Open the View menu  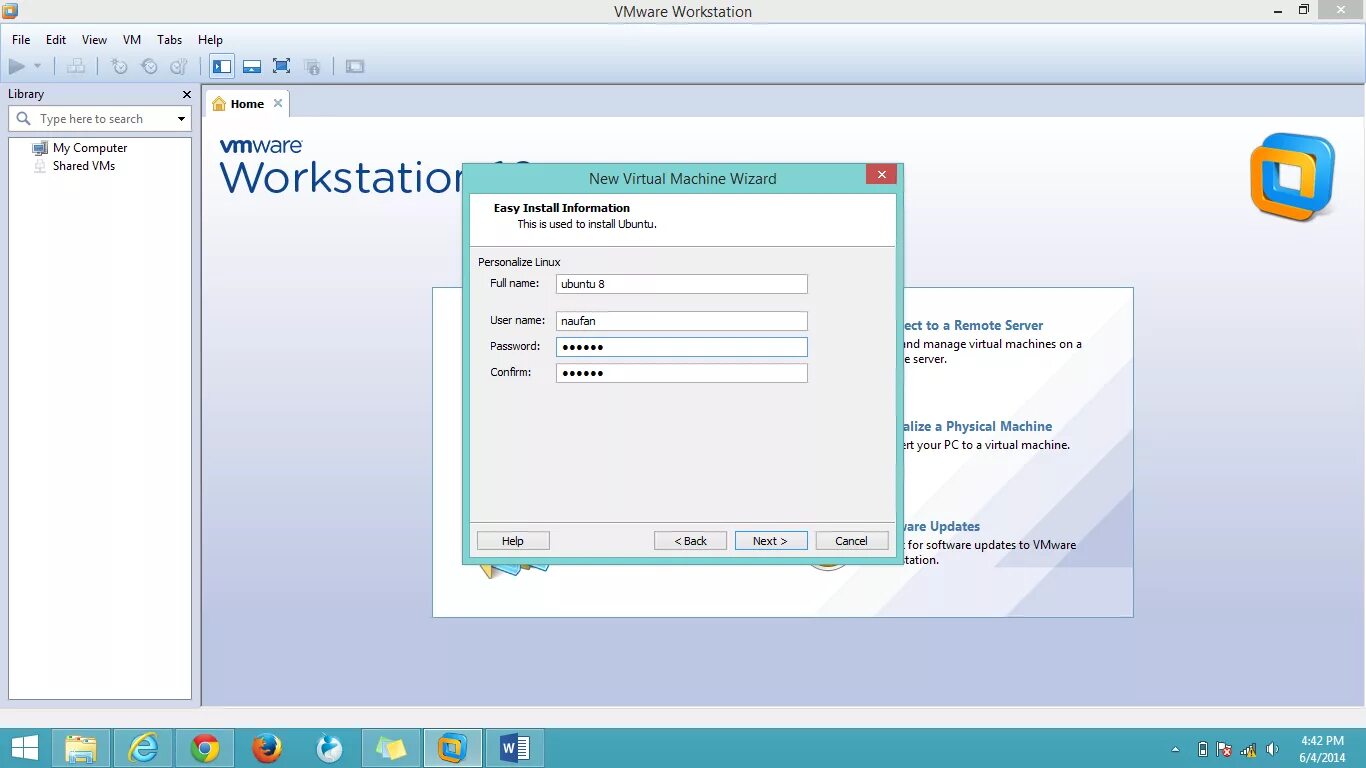click(94, 40)
